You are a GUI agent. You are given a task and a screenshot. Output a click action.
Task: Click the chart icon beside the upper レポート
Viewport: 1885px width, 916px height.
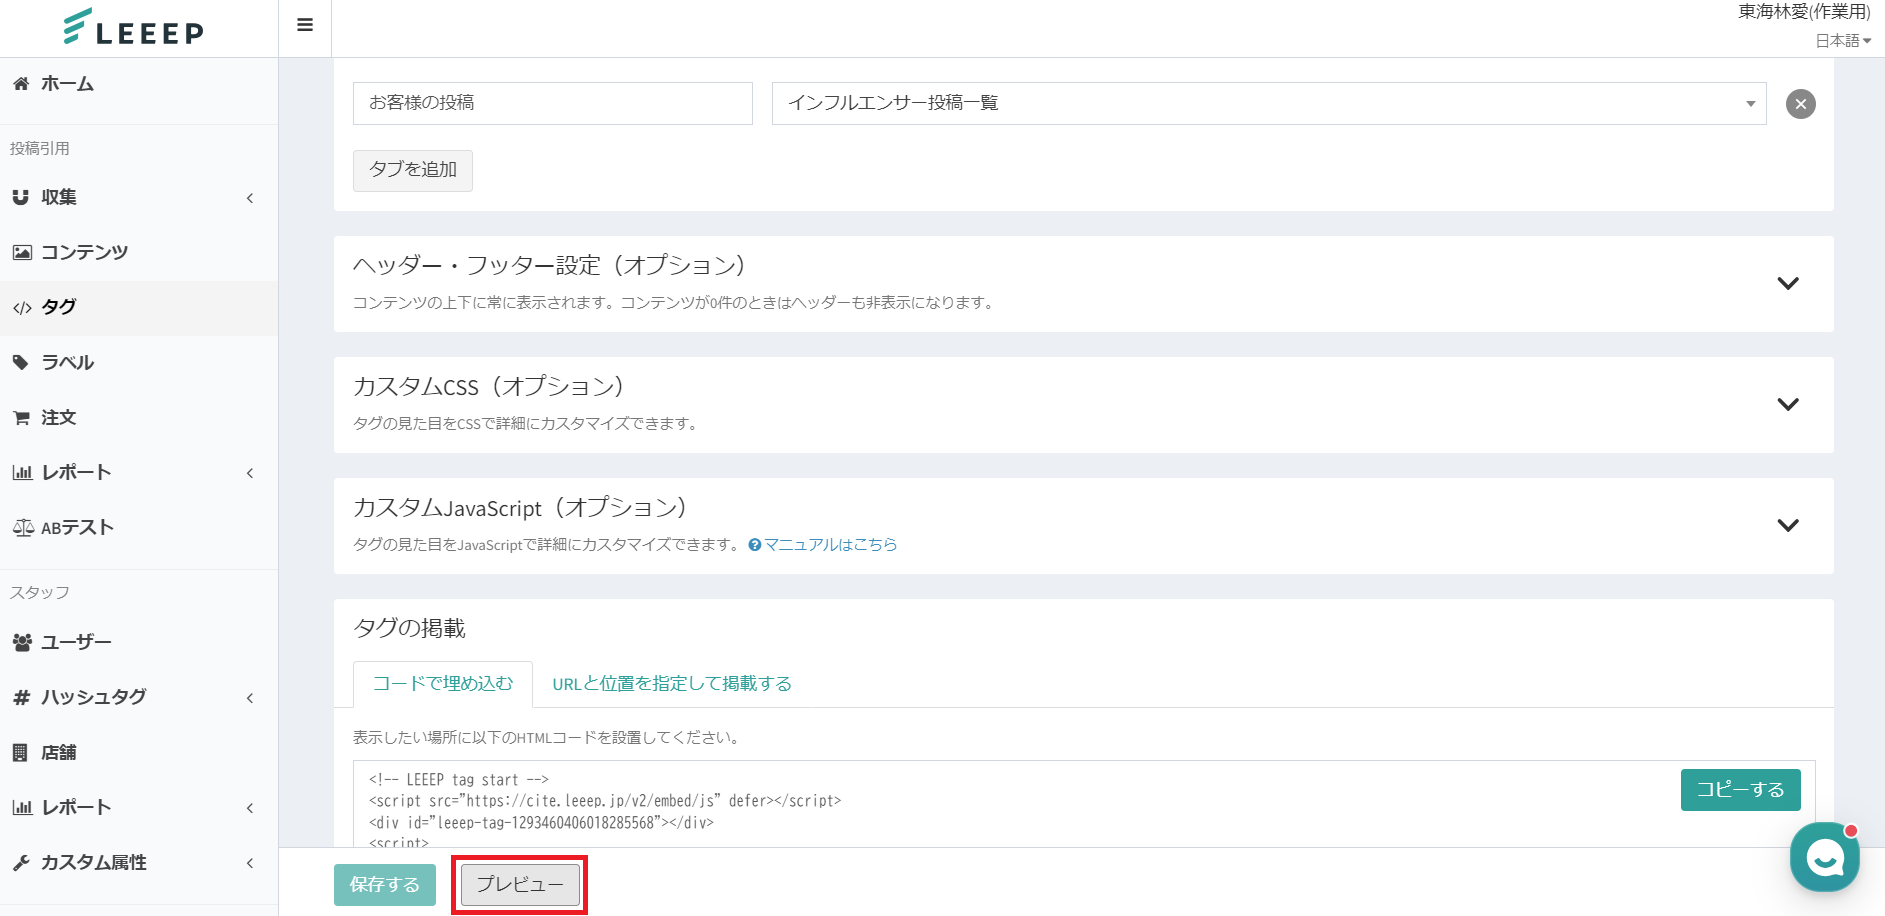click(x=22, y=472)
